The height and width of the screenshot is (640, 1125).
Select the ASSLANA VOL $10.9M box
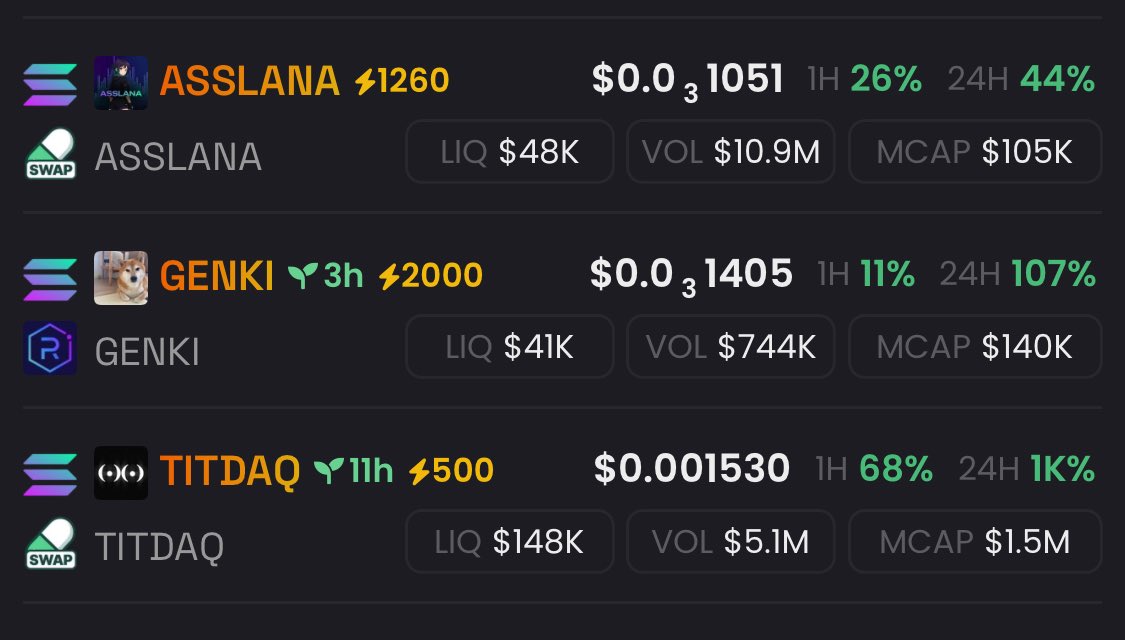click(x=730, y=151)
